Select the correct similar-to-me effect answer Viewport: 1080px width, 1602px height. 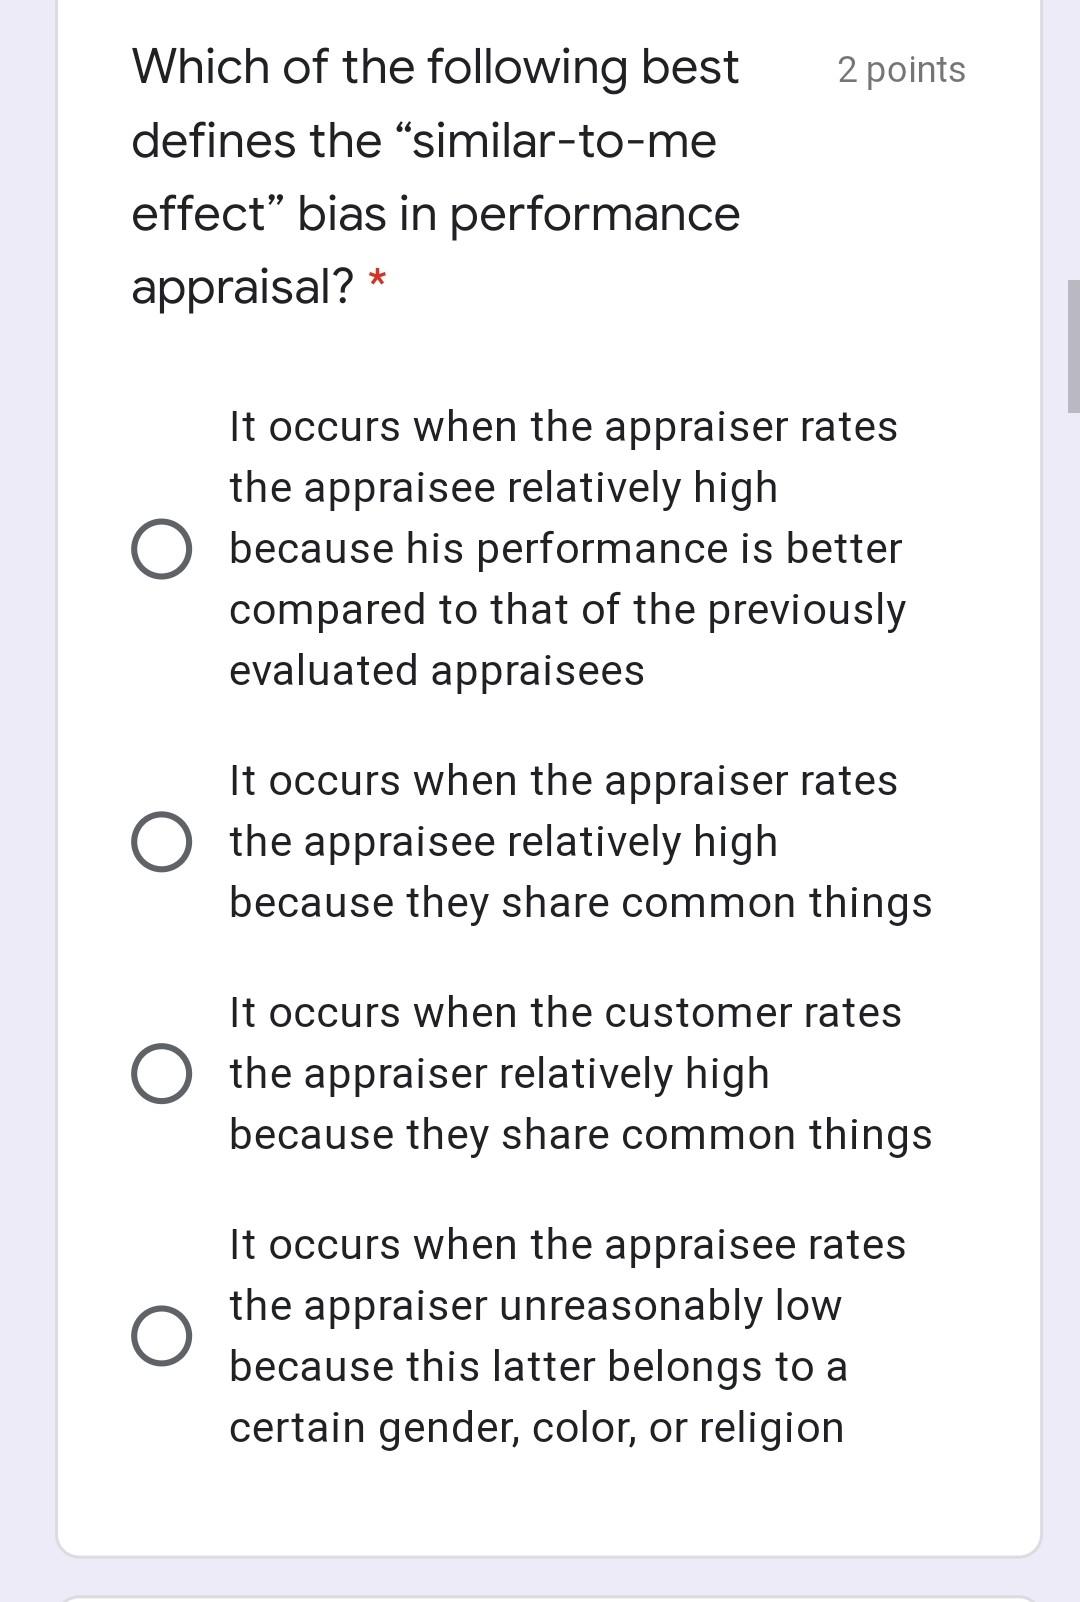click(x=163, y=840)
